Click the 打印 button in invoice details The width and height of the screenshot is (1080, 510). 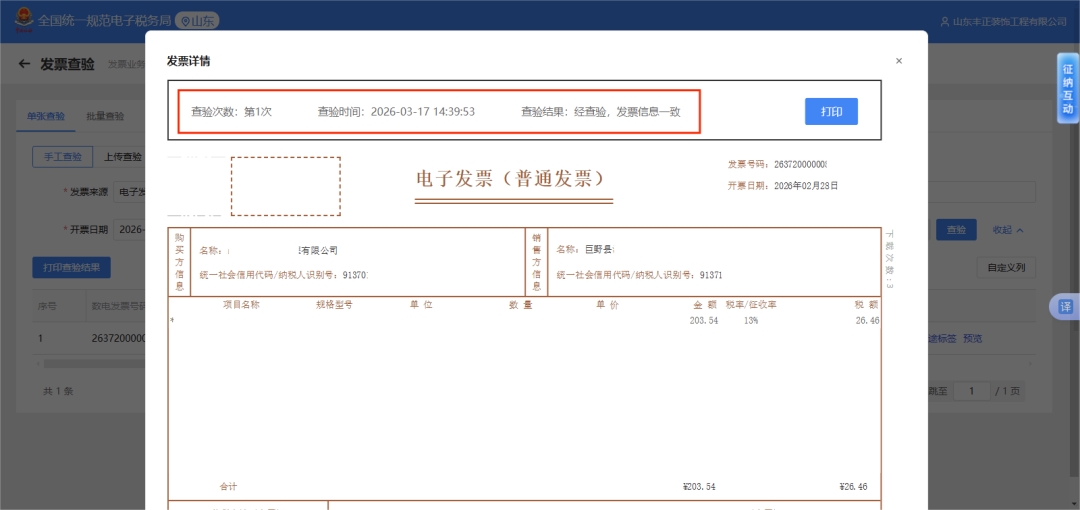pyautogui.click(x=831, y=111)
